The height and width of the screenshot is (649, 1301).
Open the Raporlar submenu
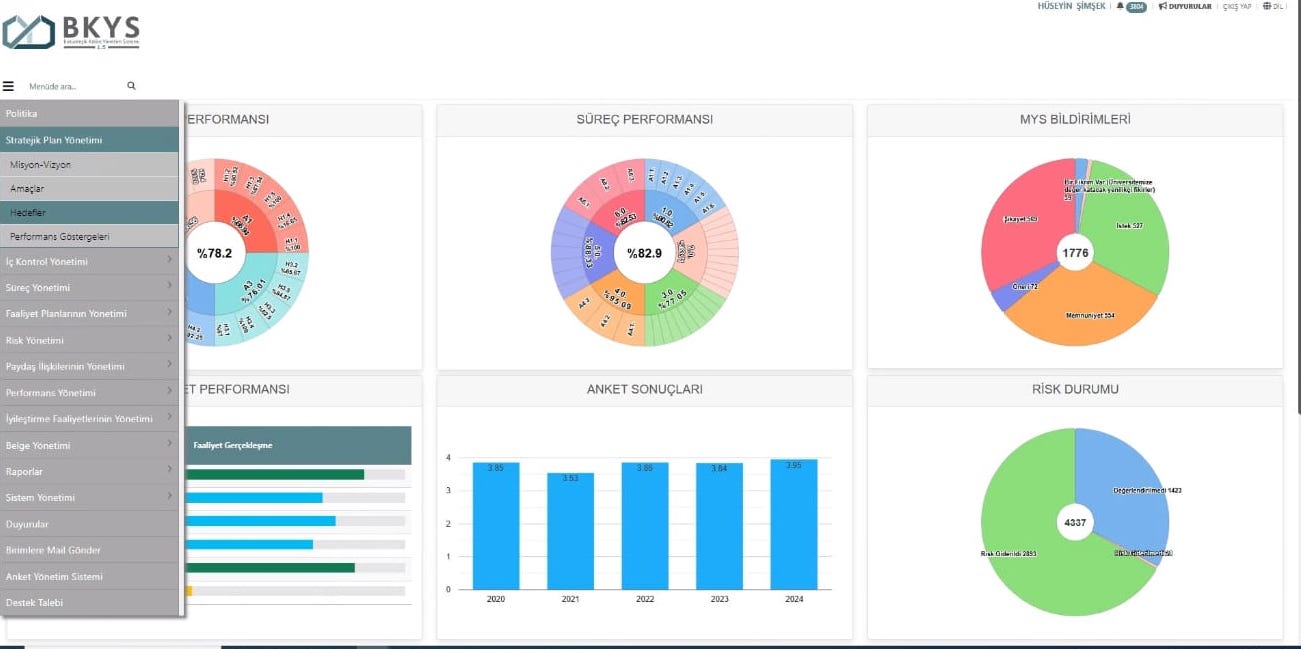[x=169, y=471]
